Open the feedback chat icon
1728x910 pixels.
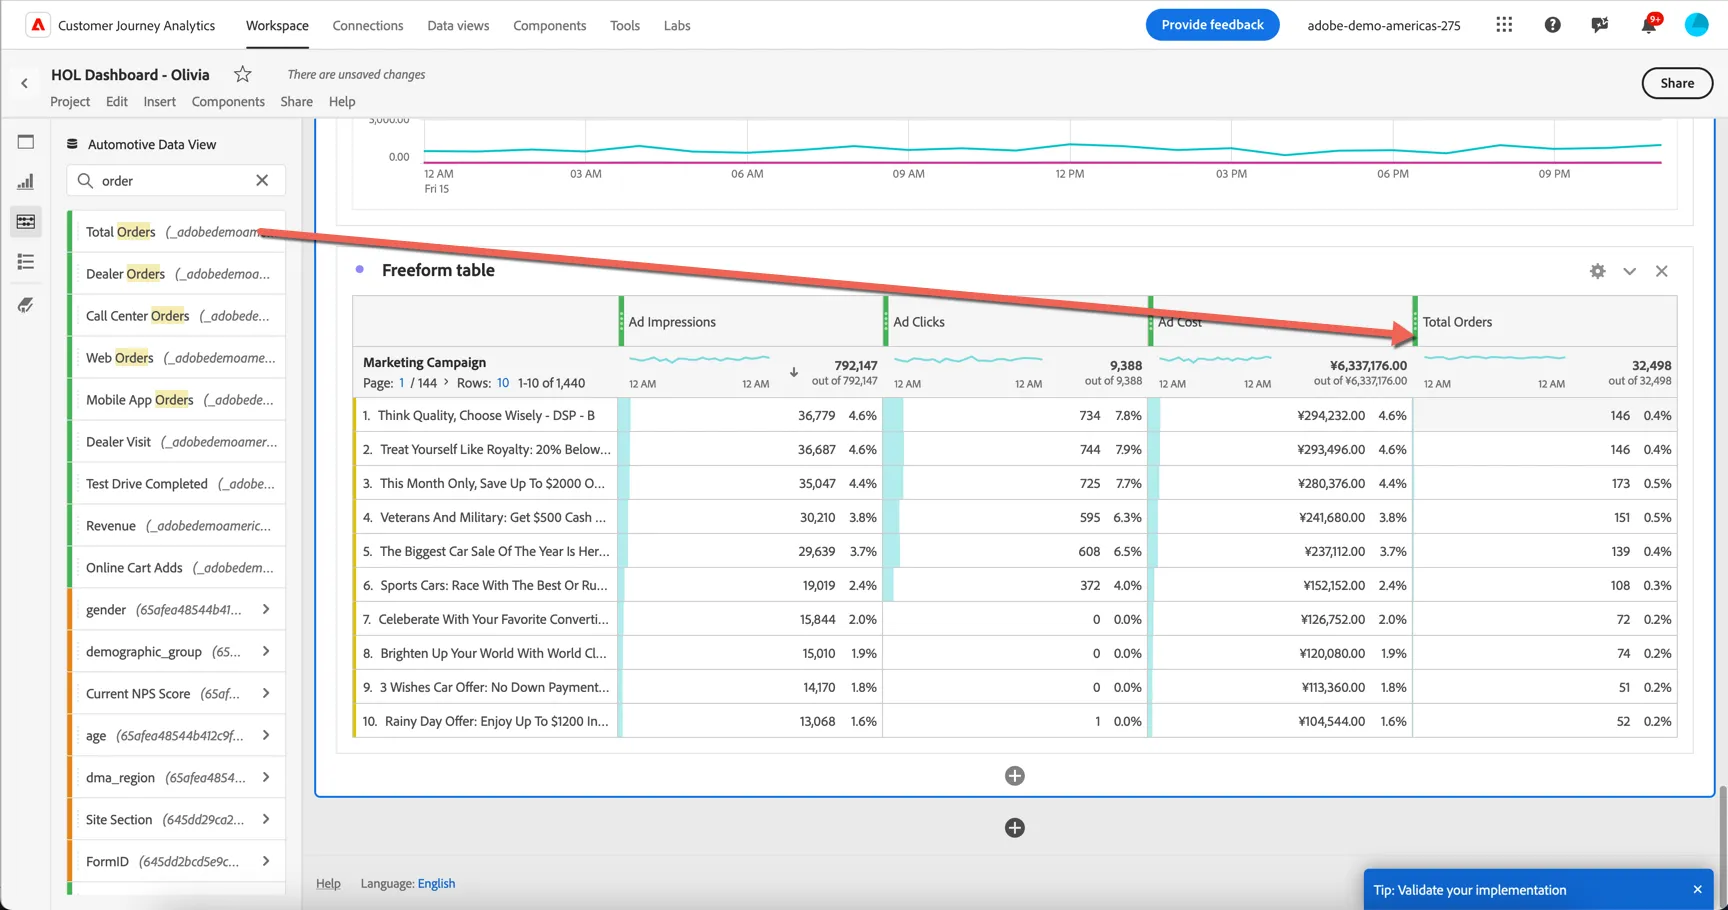[x=1600, y=25]
